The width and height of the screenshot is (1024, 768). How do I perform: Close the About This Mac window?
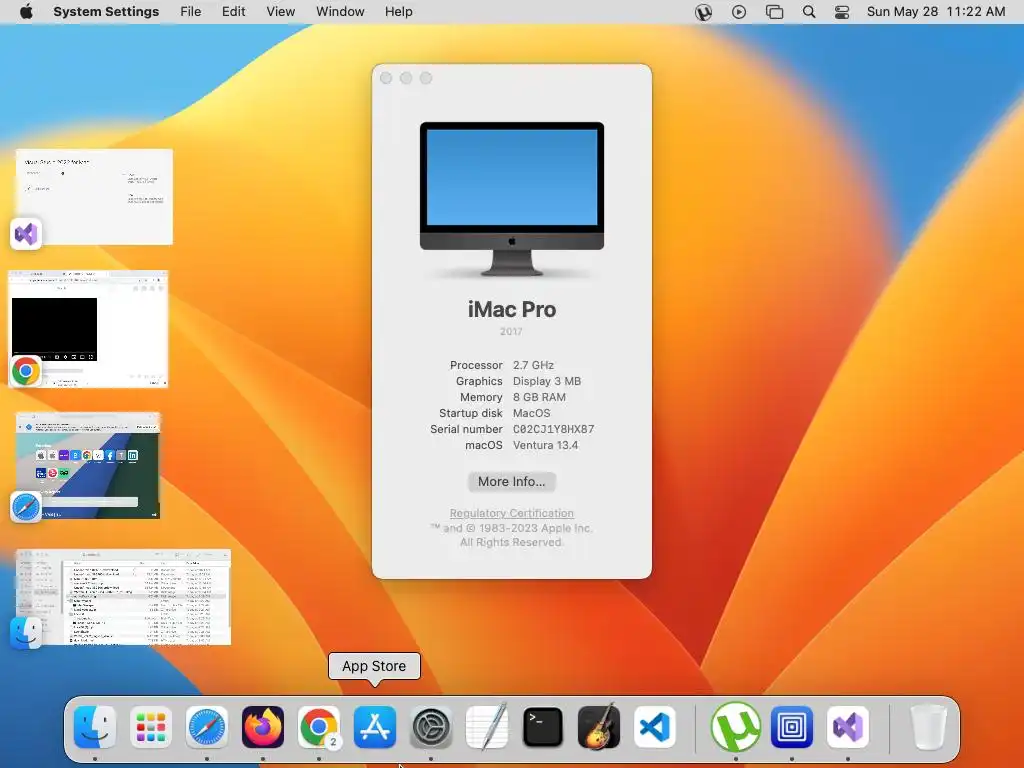point(386,78)
